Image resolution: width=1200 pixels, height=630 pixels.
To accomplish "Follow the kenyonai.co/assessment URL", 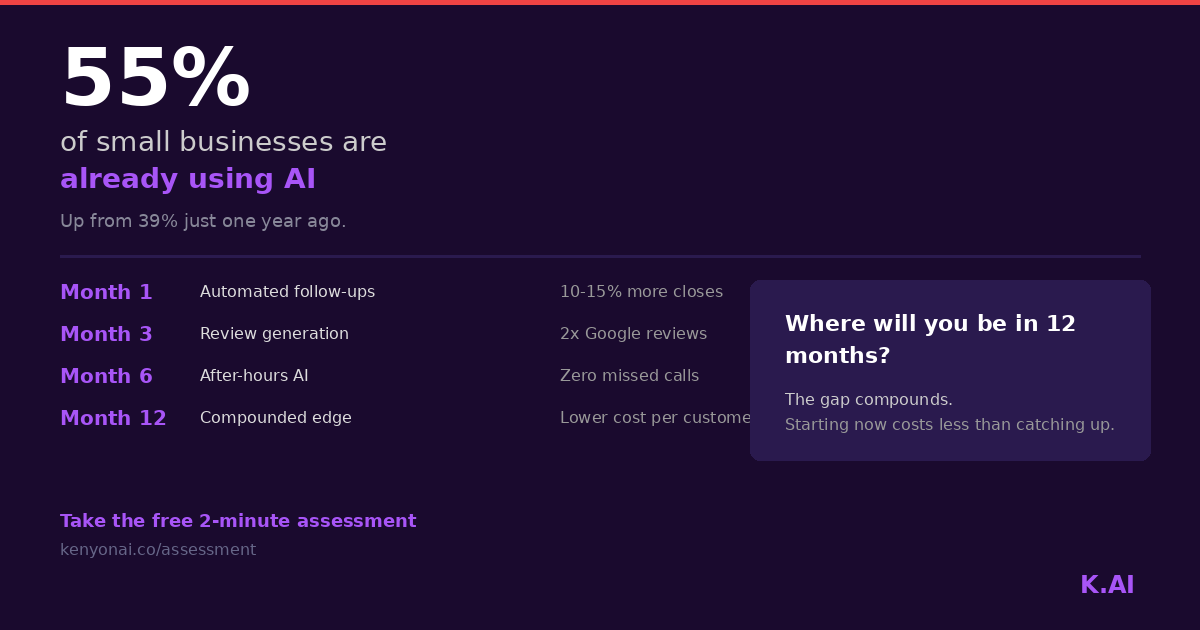I will pyautogui.click(x=158, y=550).
